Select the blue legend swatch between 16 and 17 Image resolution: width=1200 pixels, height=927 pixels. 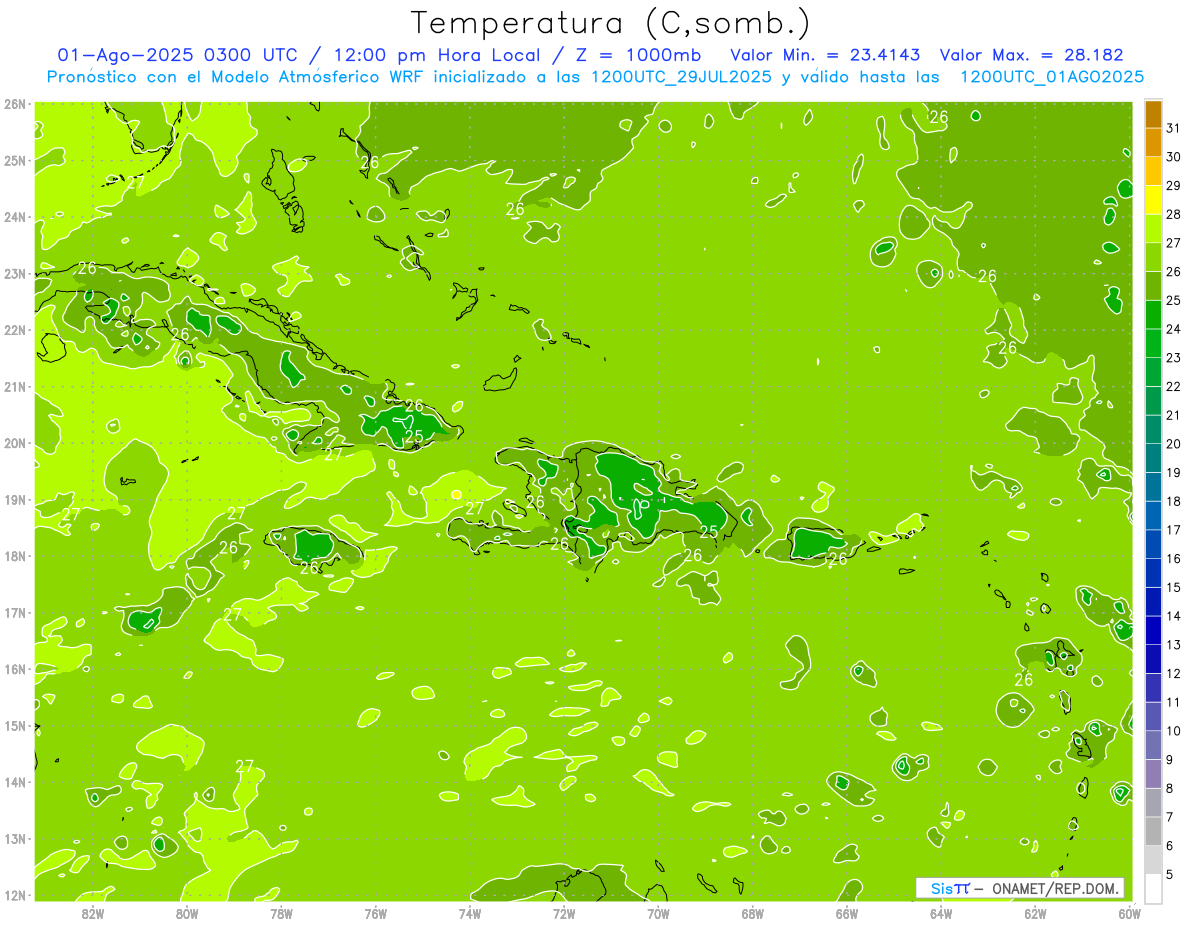click(x=1153, y=544)
